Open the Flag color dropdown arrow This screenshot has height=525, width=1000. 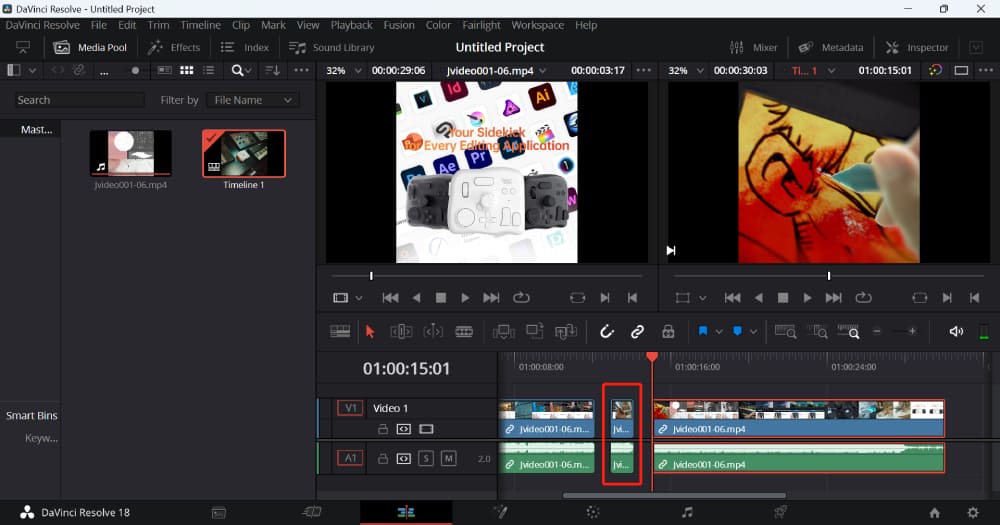719,332
